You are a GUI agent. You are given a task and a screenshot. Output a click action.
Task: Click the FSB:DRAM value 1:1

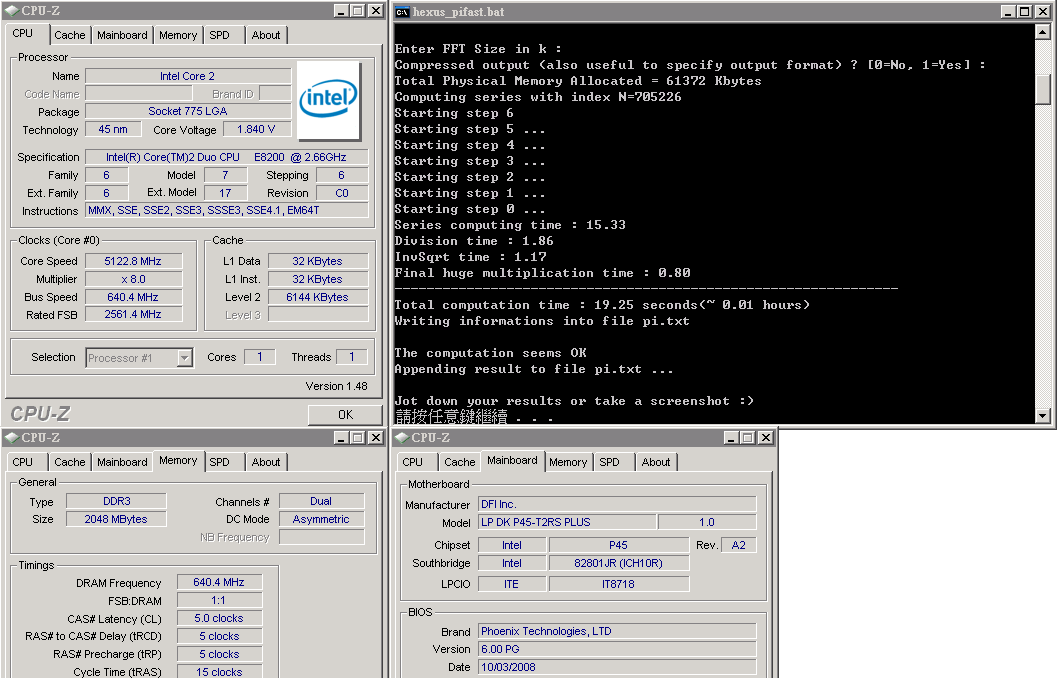coord(219,600)
